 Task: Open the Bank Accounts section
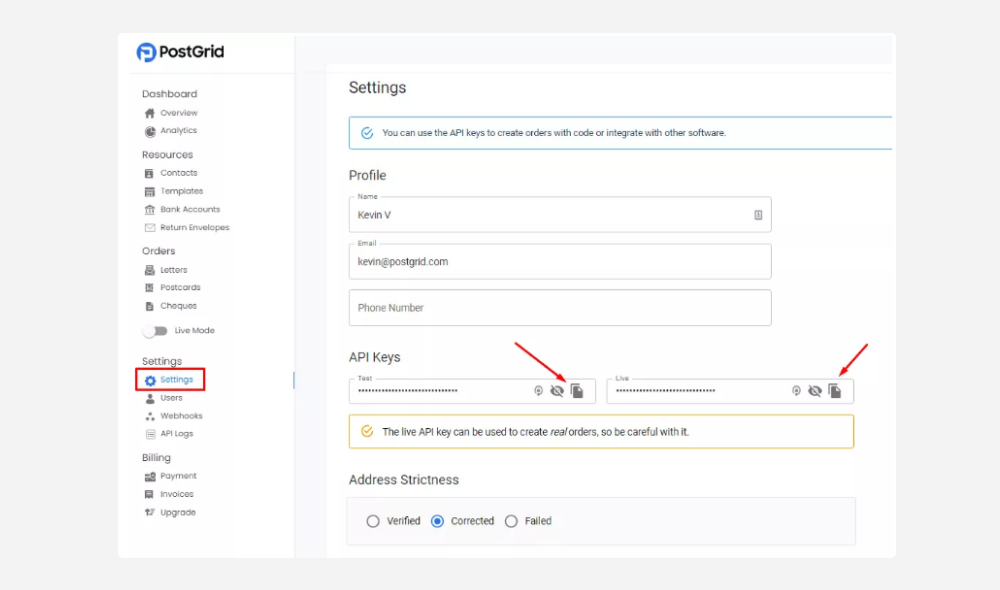tap(189, 210)
